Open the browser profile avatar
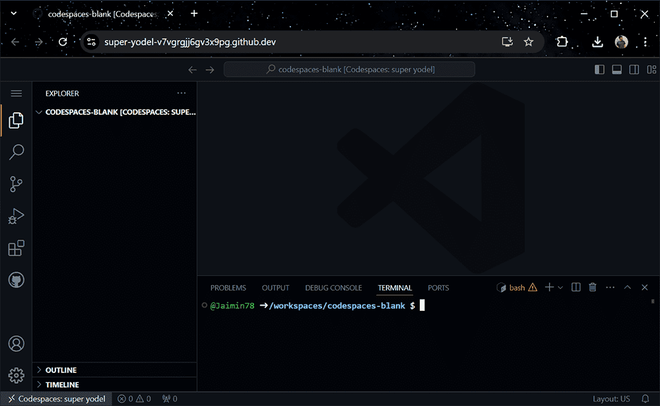This screenshot has width=660, height=406. coord(621,42)
